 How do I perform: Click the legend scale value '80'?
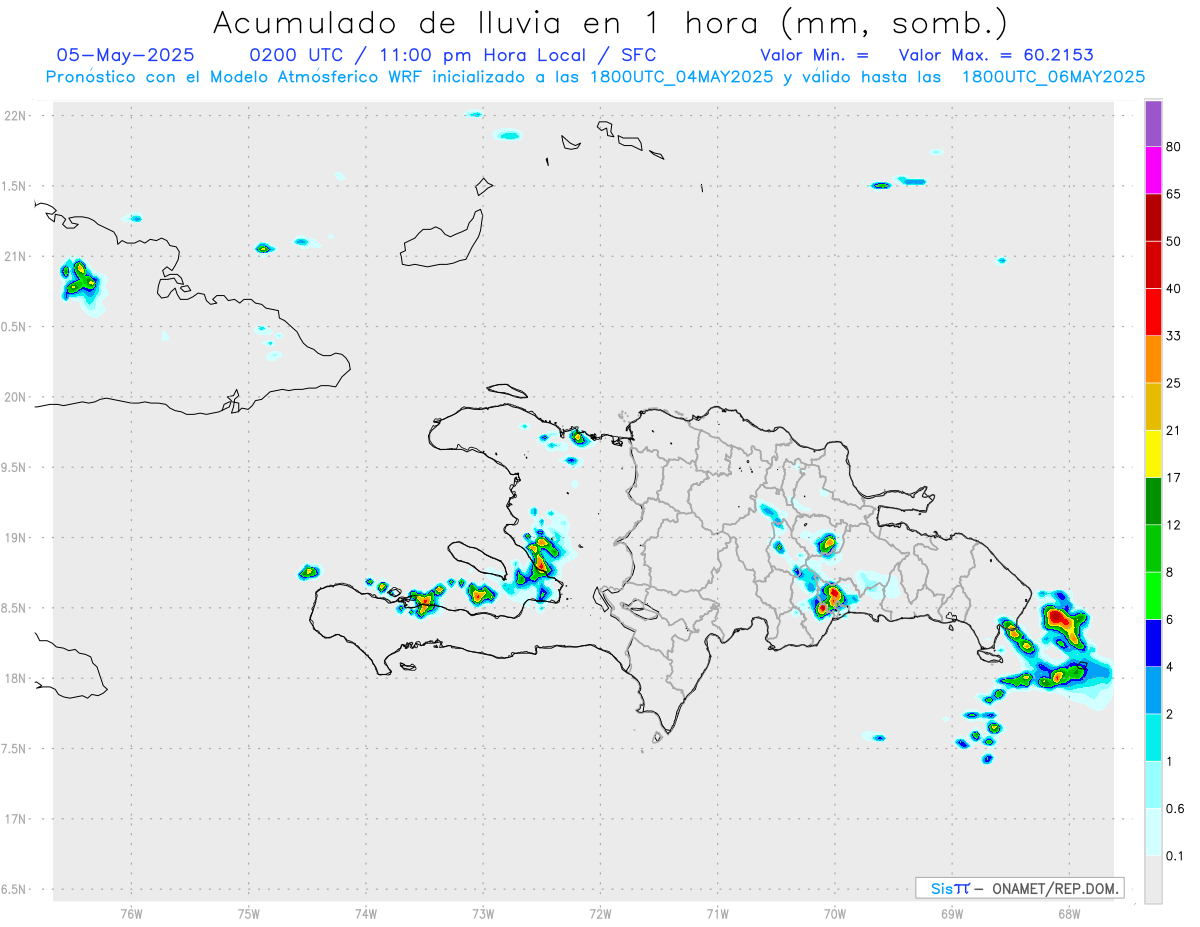[x=1174, y=148]
